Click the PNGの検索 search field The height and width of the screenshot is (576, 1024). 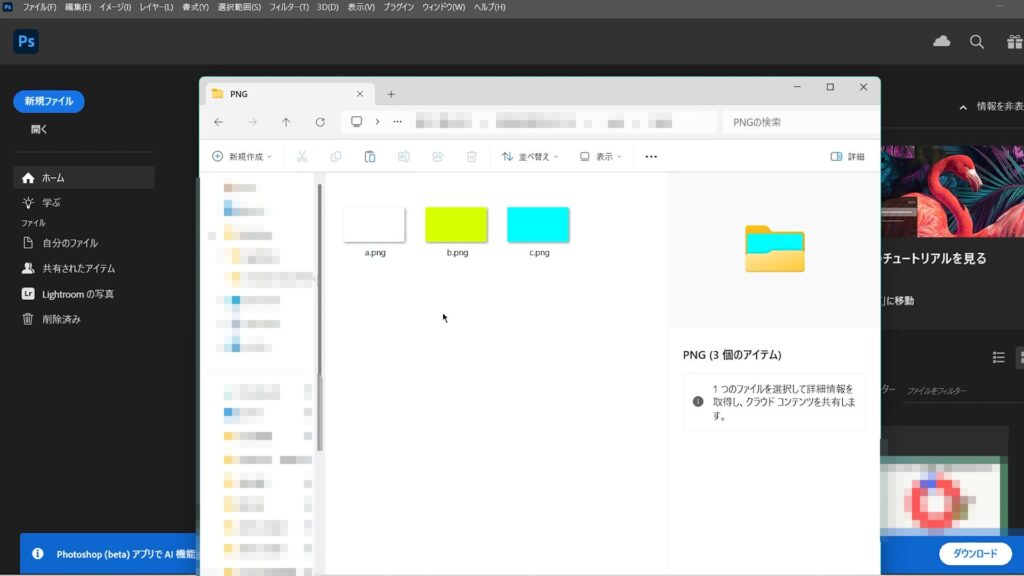point(800,122)
